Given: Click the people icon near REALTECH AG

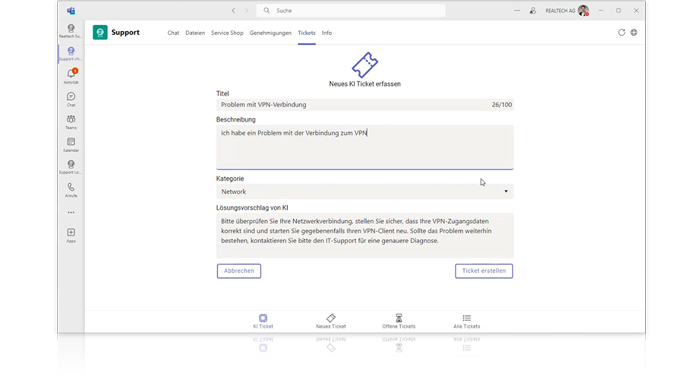Looking at the screenshot, I should pos(533,10).
